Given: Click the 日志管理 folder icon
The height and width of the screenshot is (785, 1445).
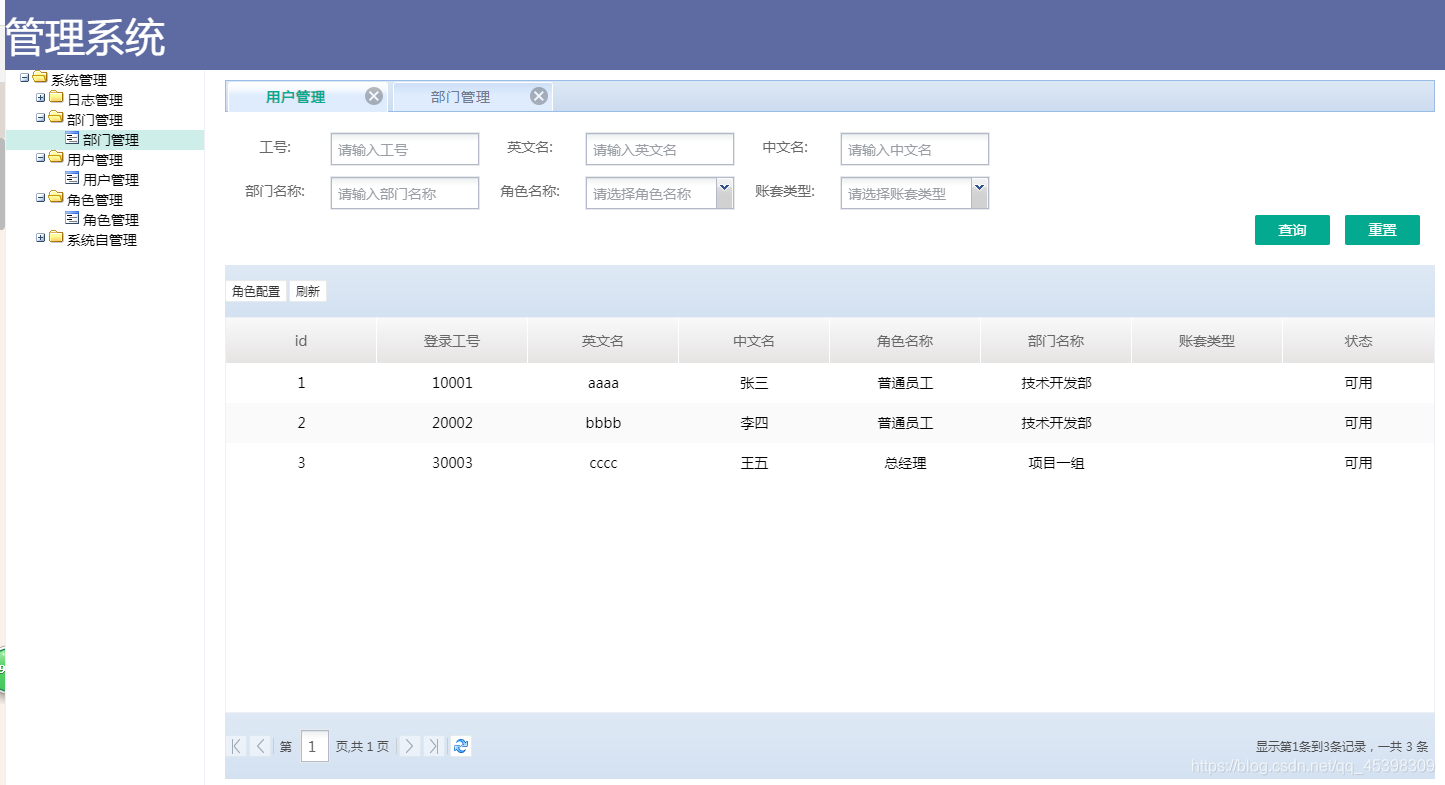Looking at the screenshot, I should (x=56, y=97).
